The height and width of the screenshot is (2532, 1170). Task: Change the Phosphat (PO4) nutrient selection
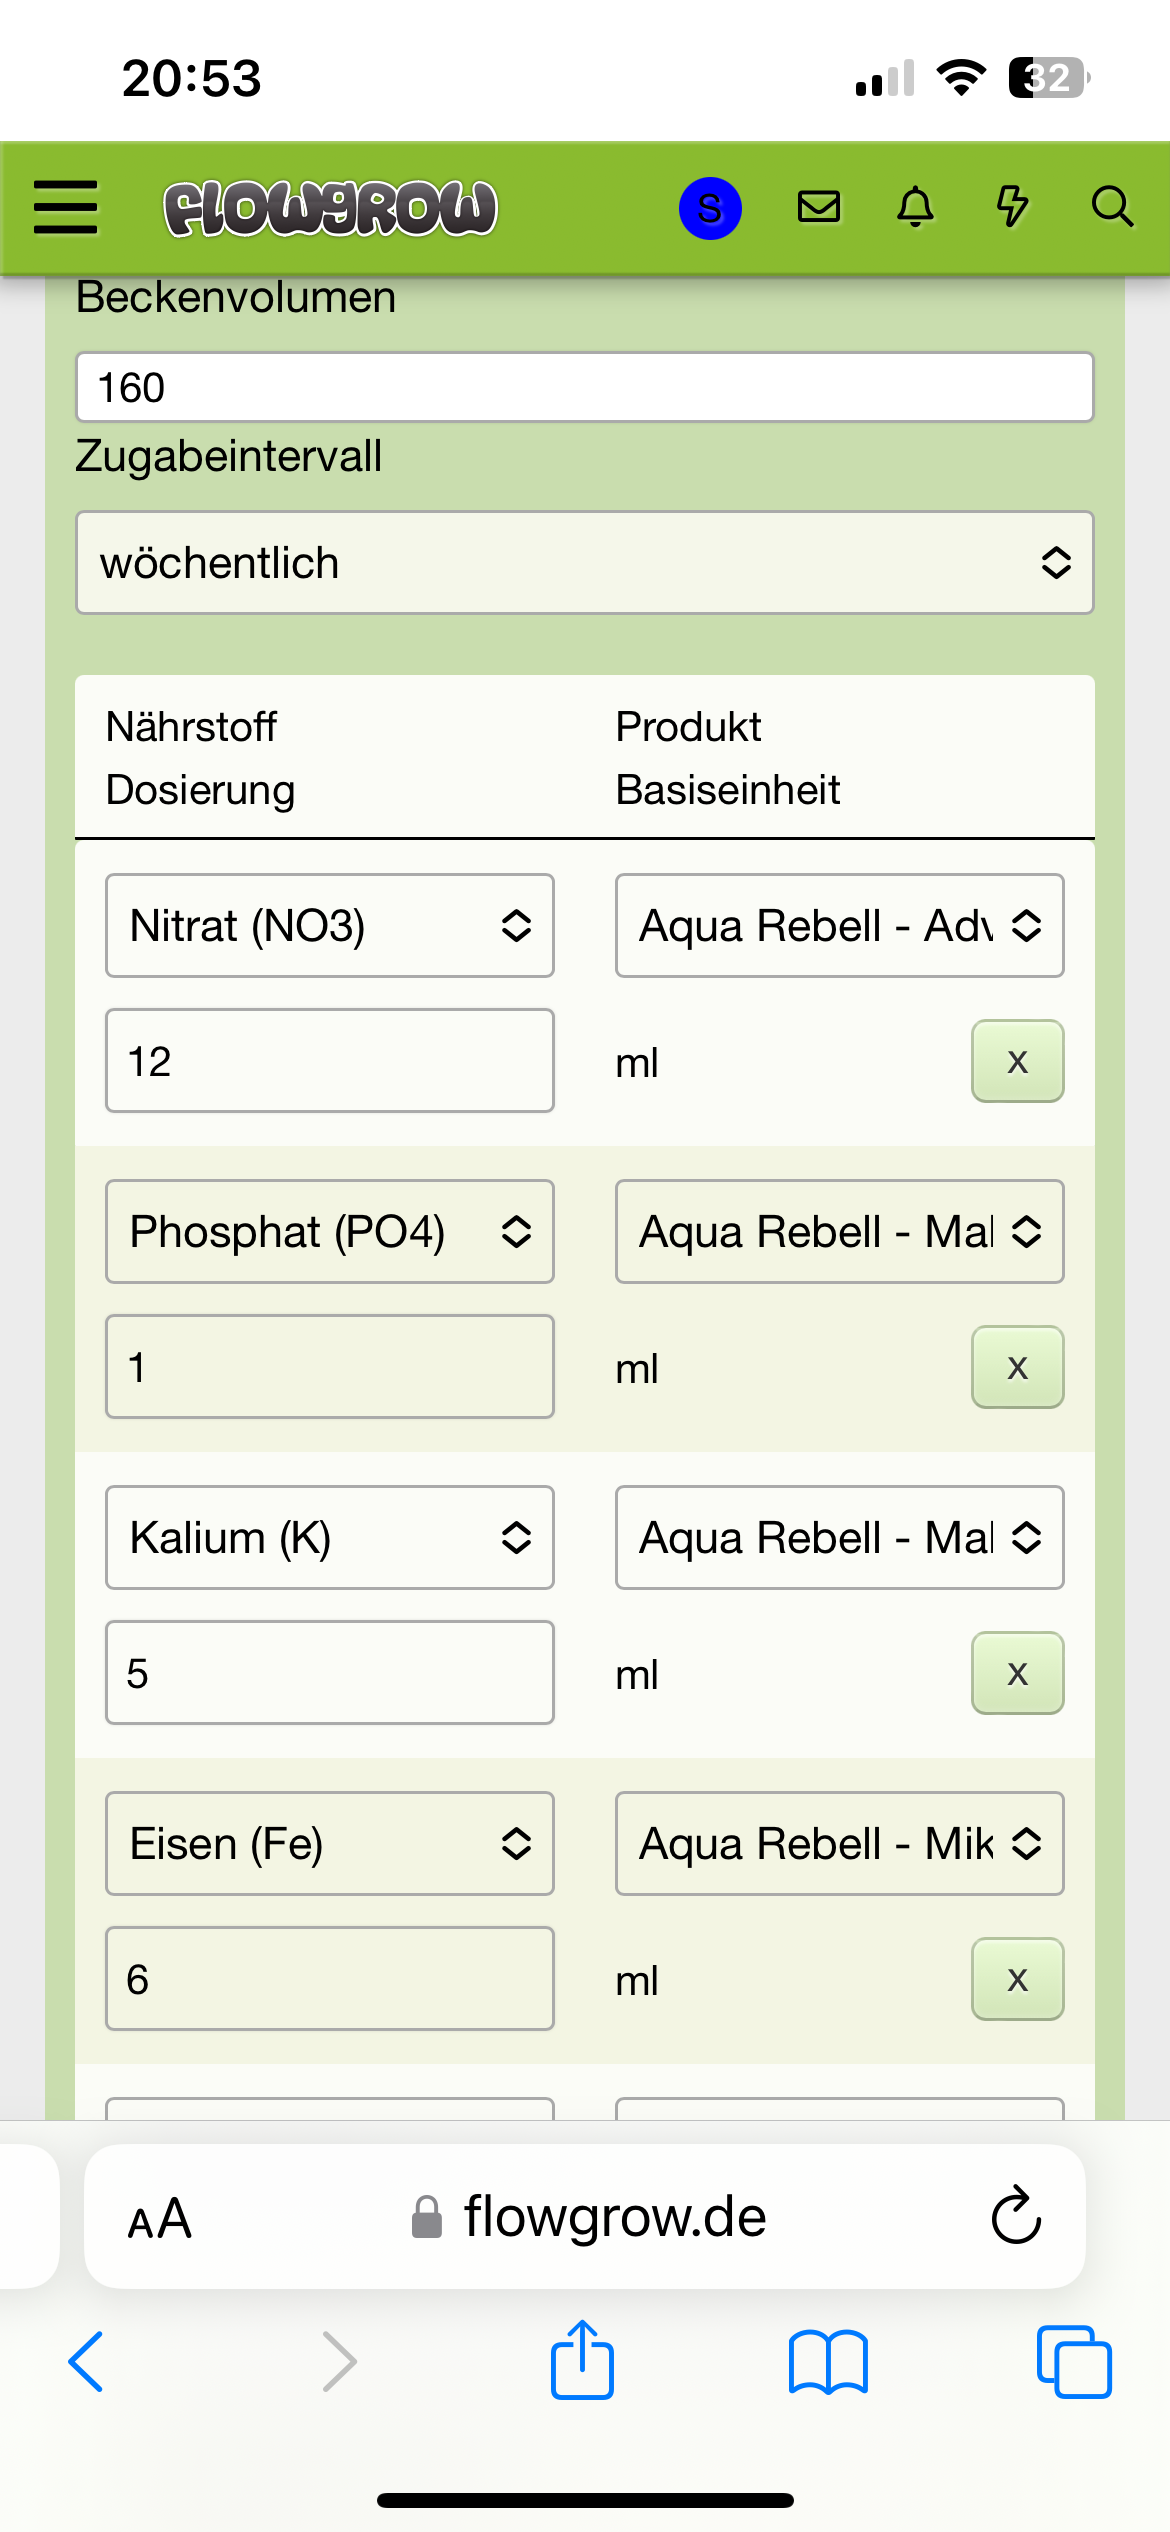point(329,1232)
